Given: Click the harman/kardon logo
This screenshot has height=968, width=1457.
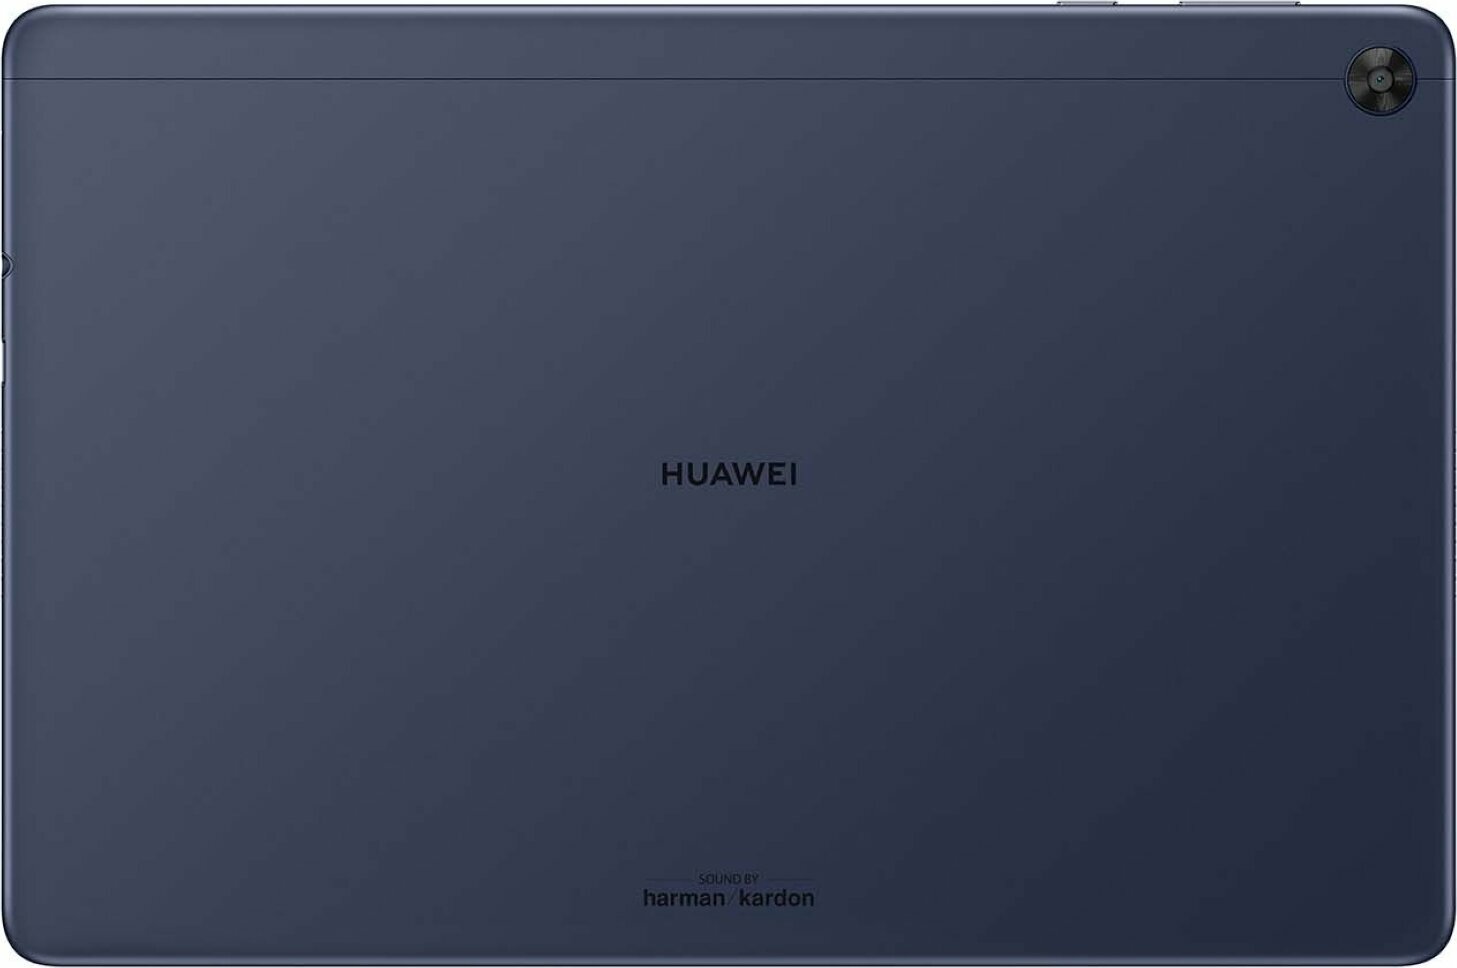Looking at the screenshot, I should coord(728,898).
